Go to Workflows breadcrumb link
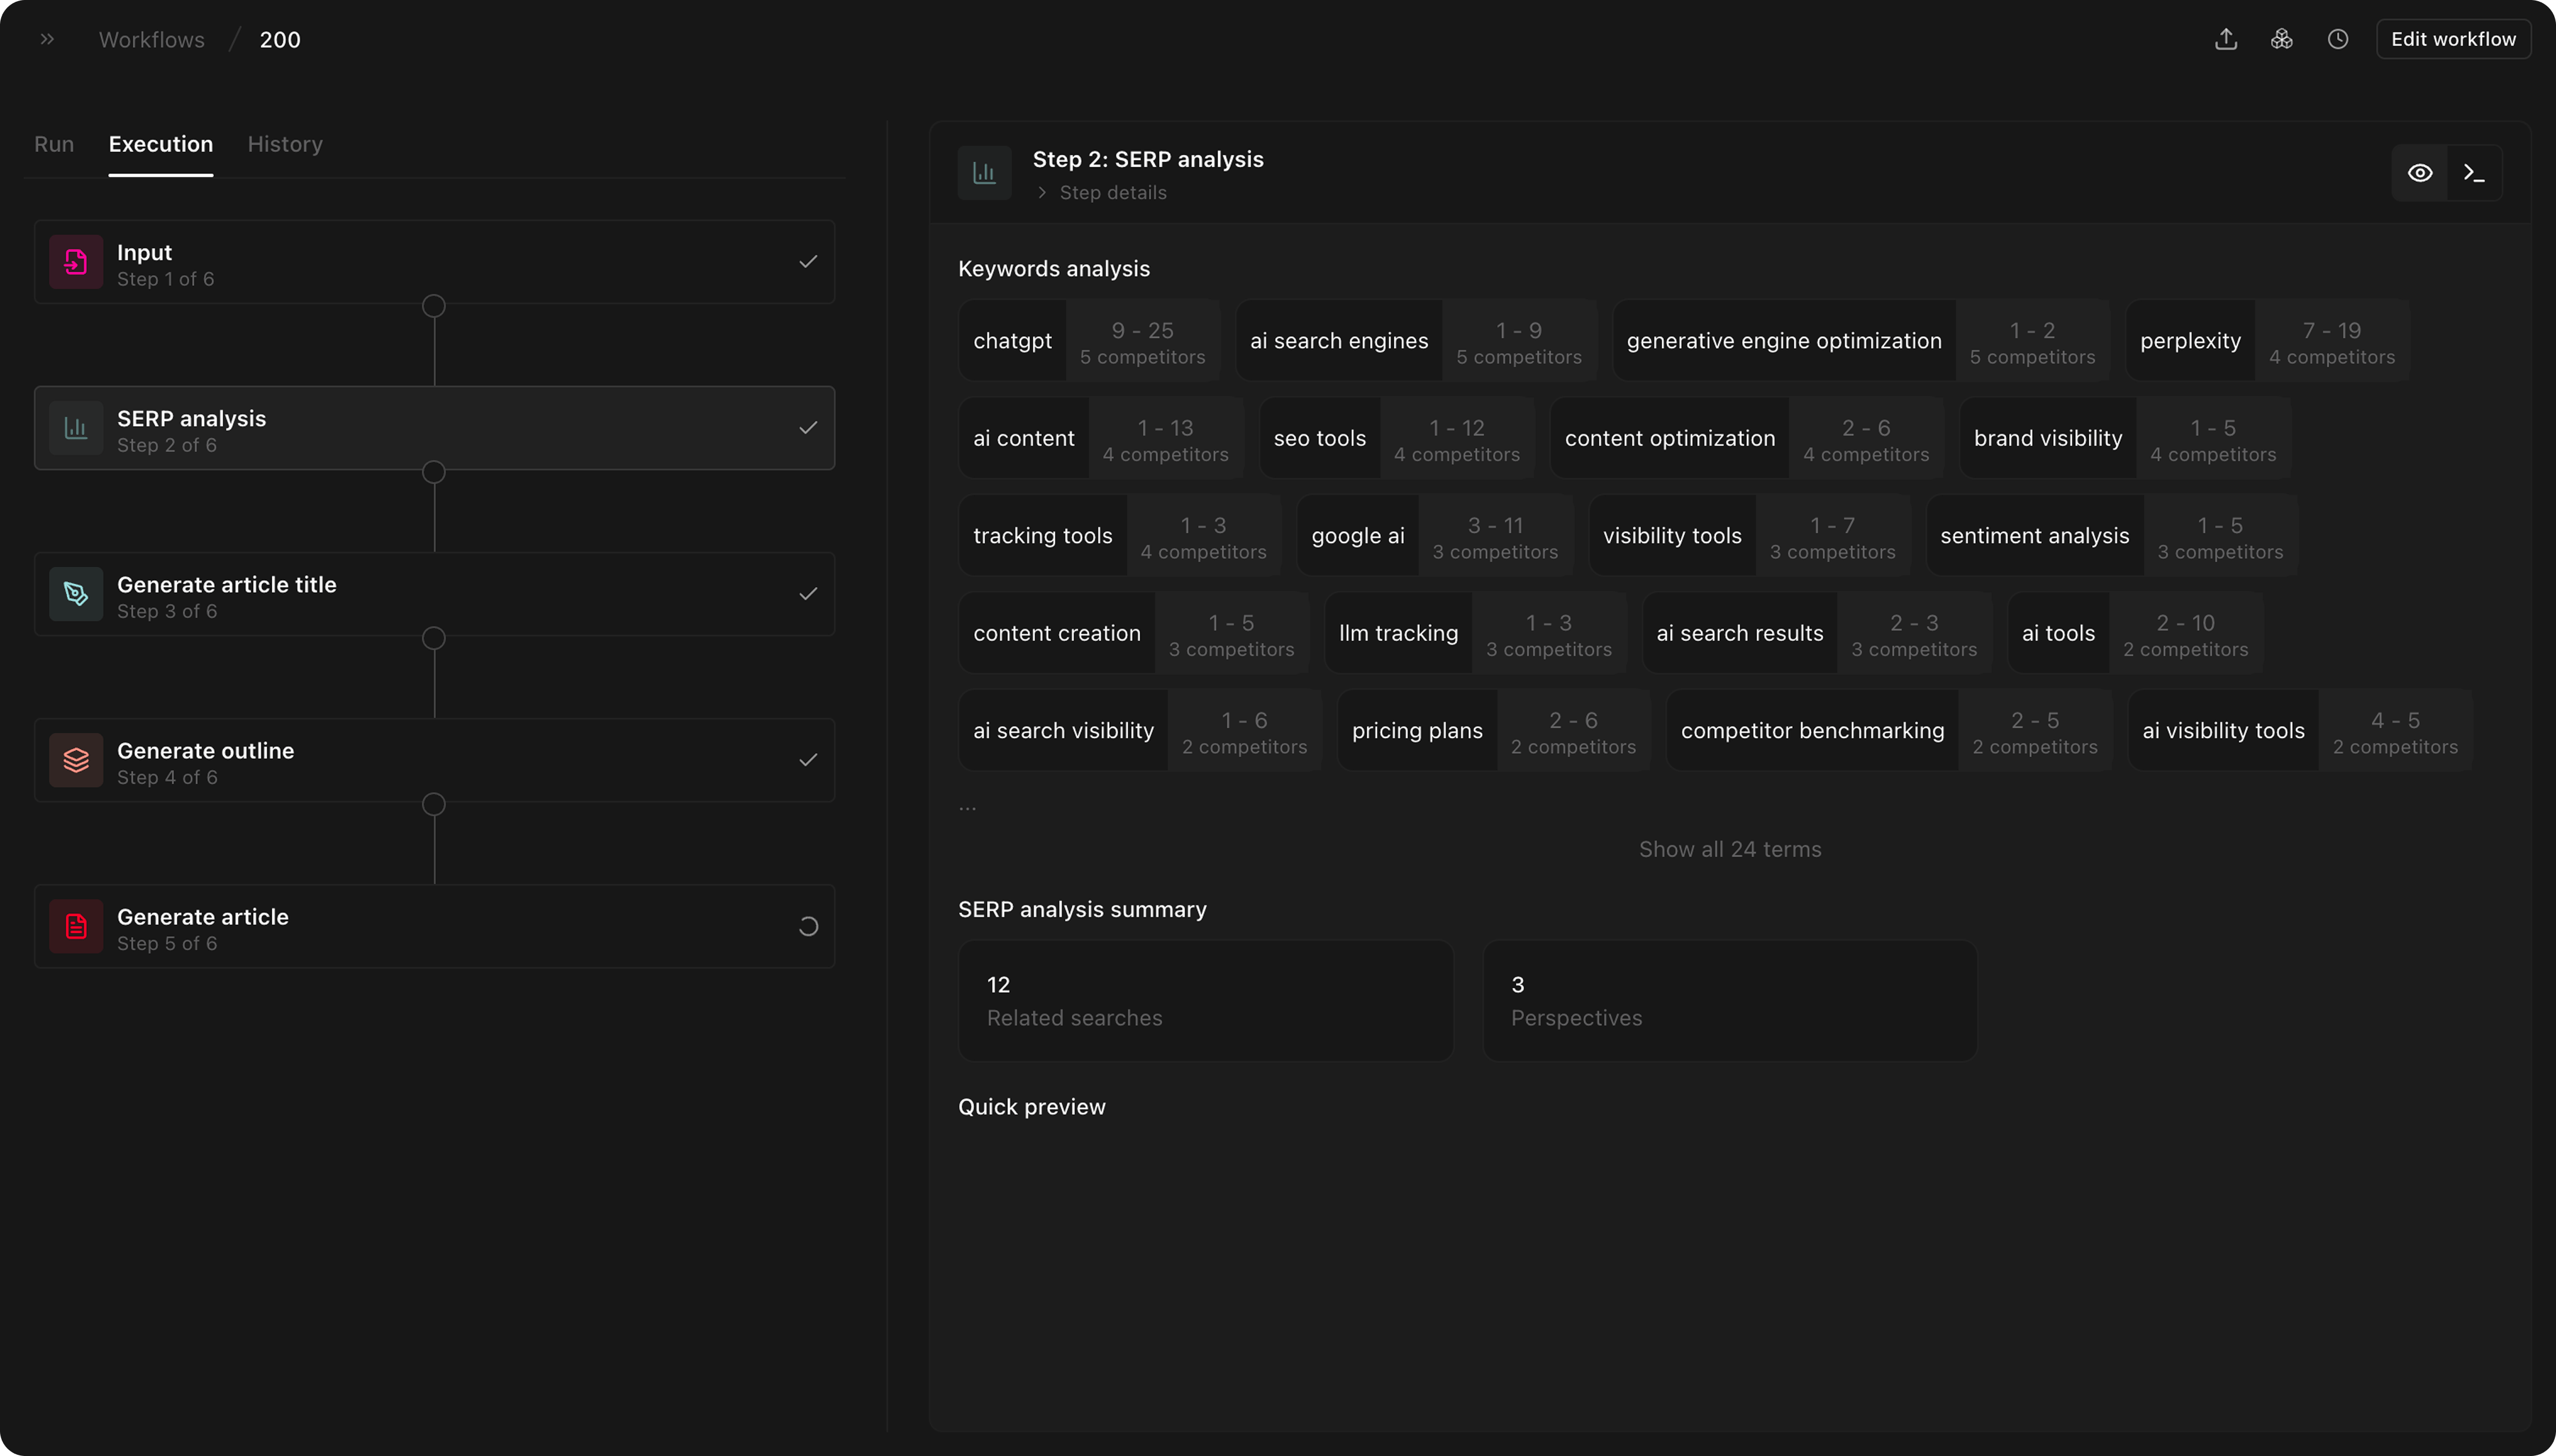 click(151, 40)
